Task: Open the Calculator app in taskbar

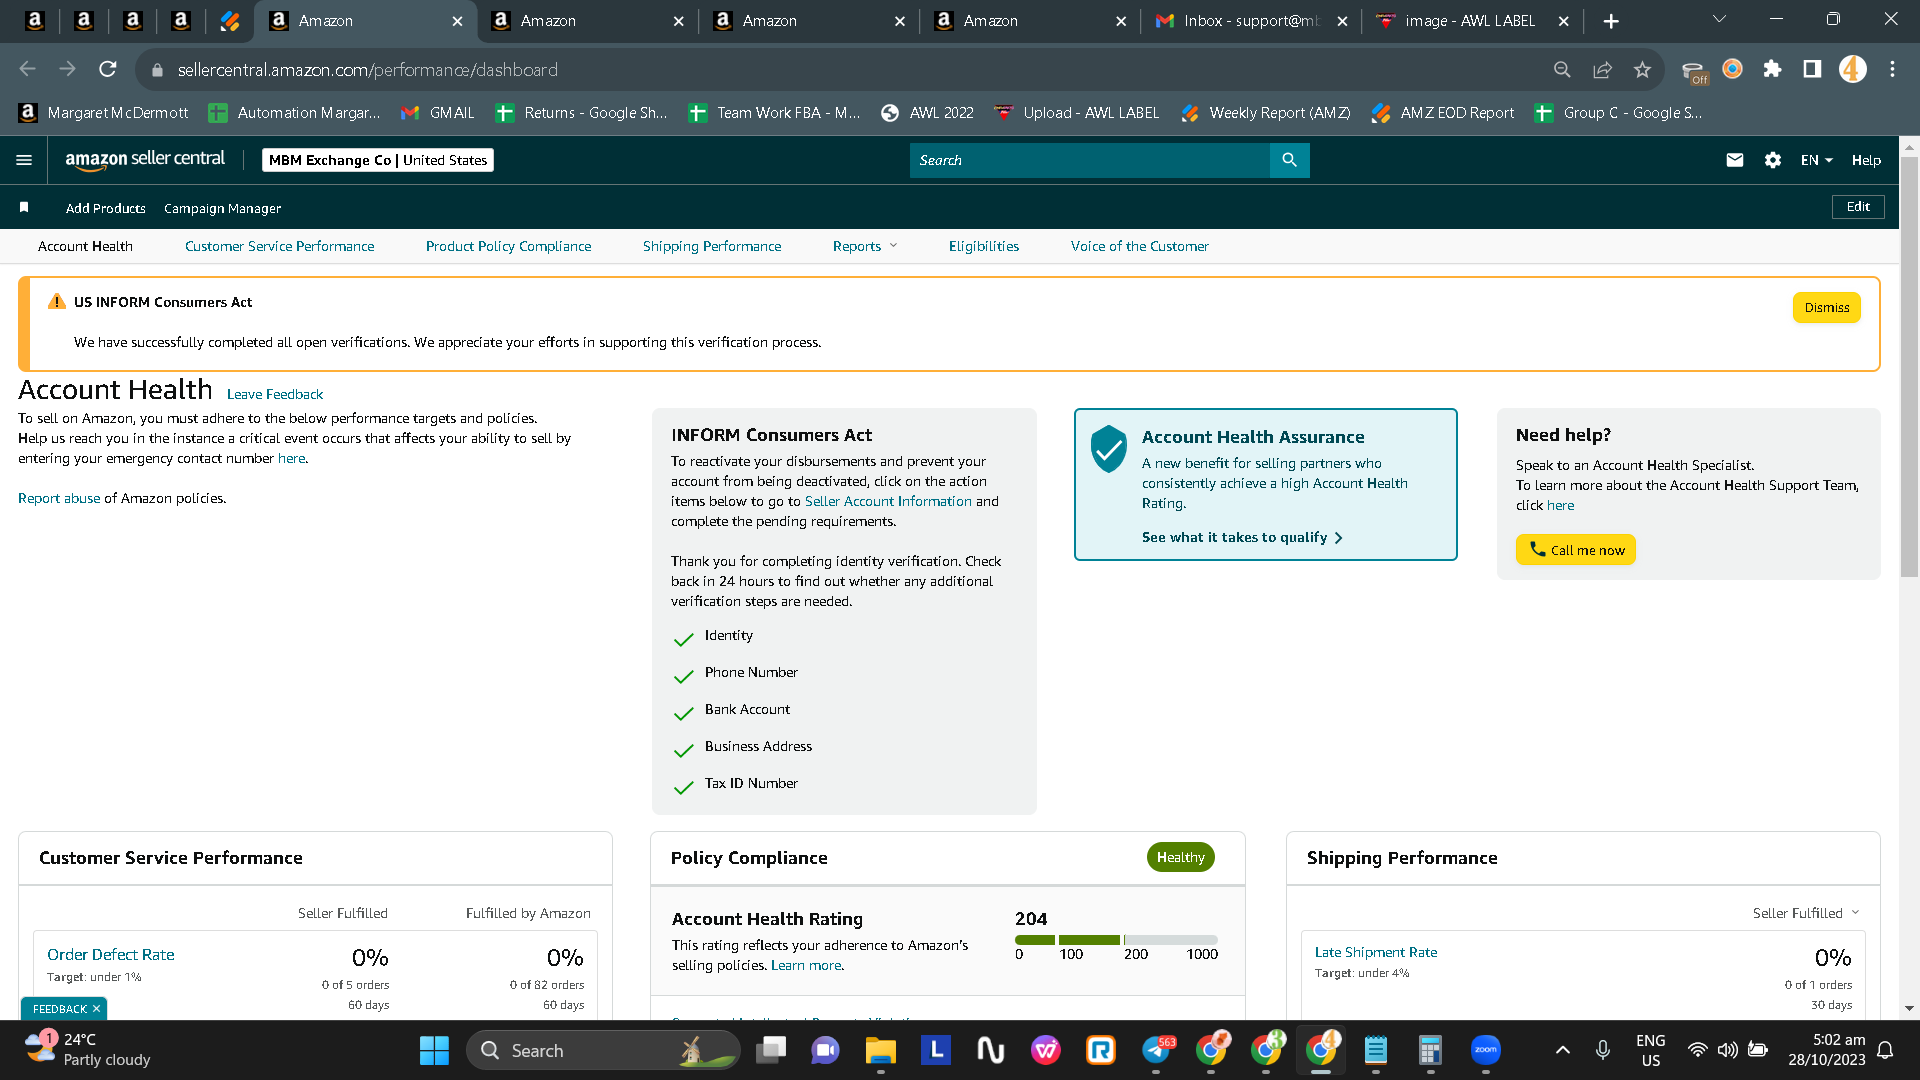Action: tap(1430, 1050)
